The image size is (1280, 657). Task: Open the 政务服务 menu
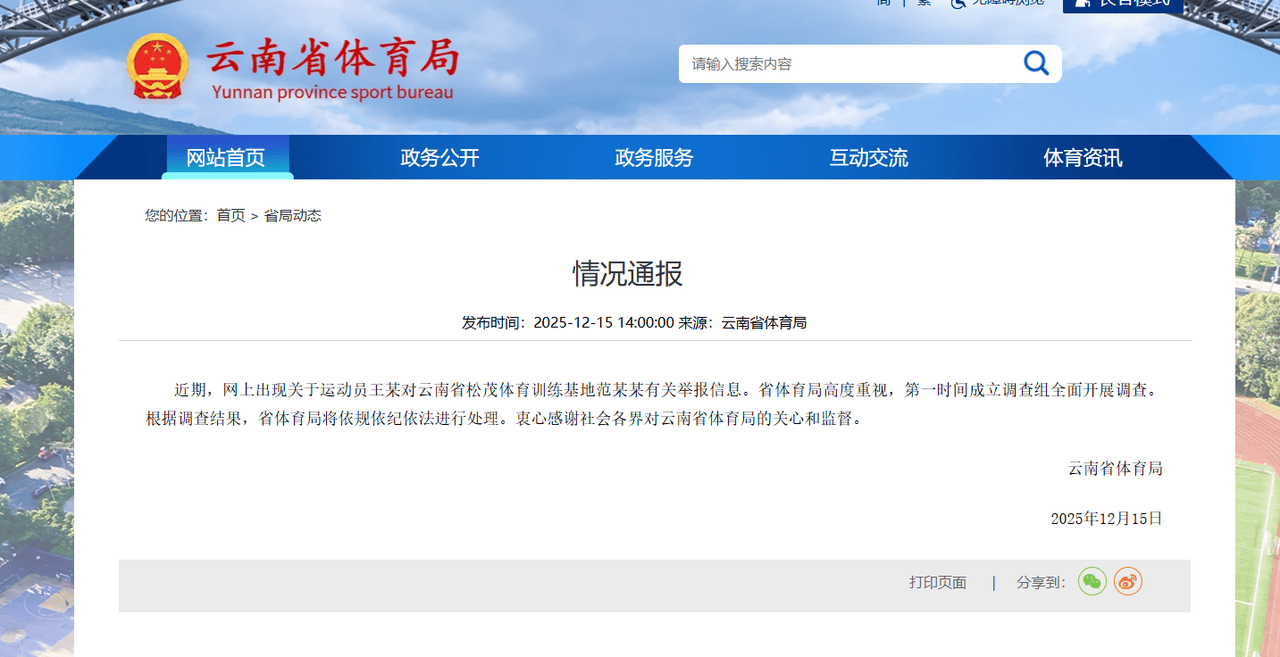[x=653, y=157]
